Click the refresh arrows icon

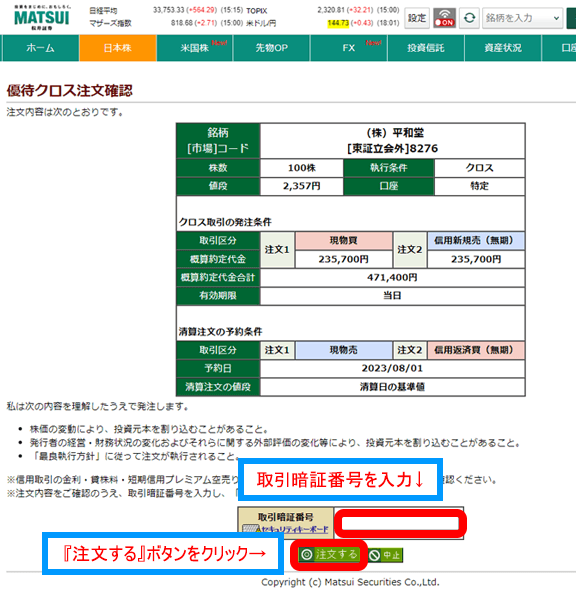coord(469,18)
